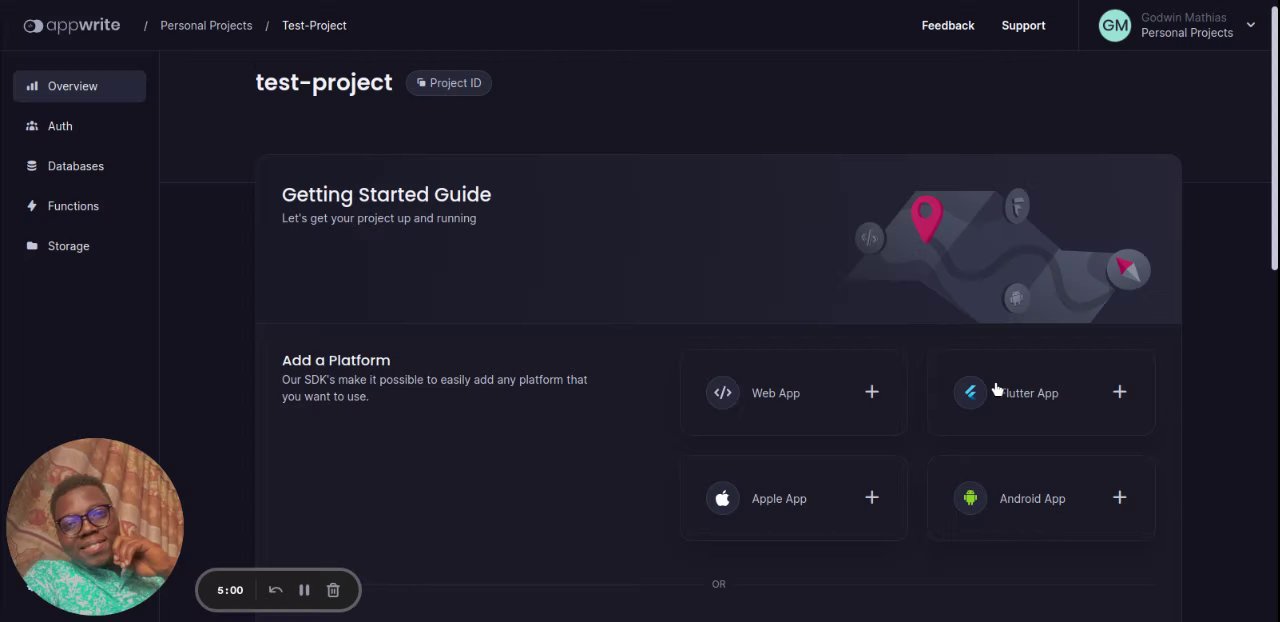Click the Appwrite logo
This screenshot has height=622, width=1280.
coord(72,26)
